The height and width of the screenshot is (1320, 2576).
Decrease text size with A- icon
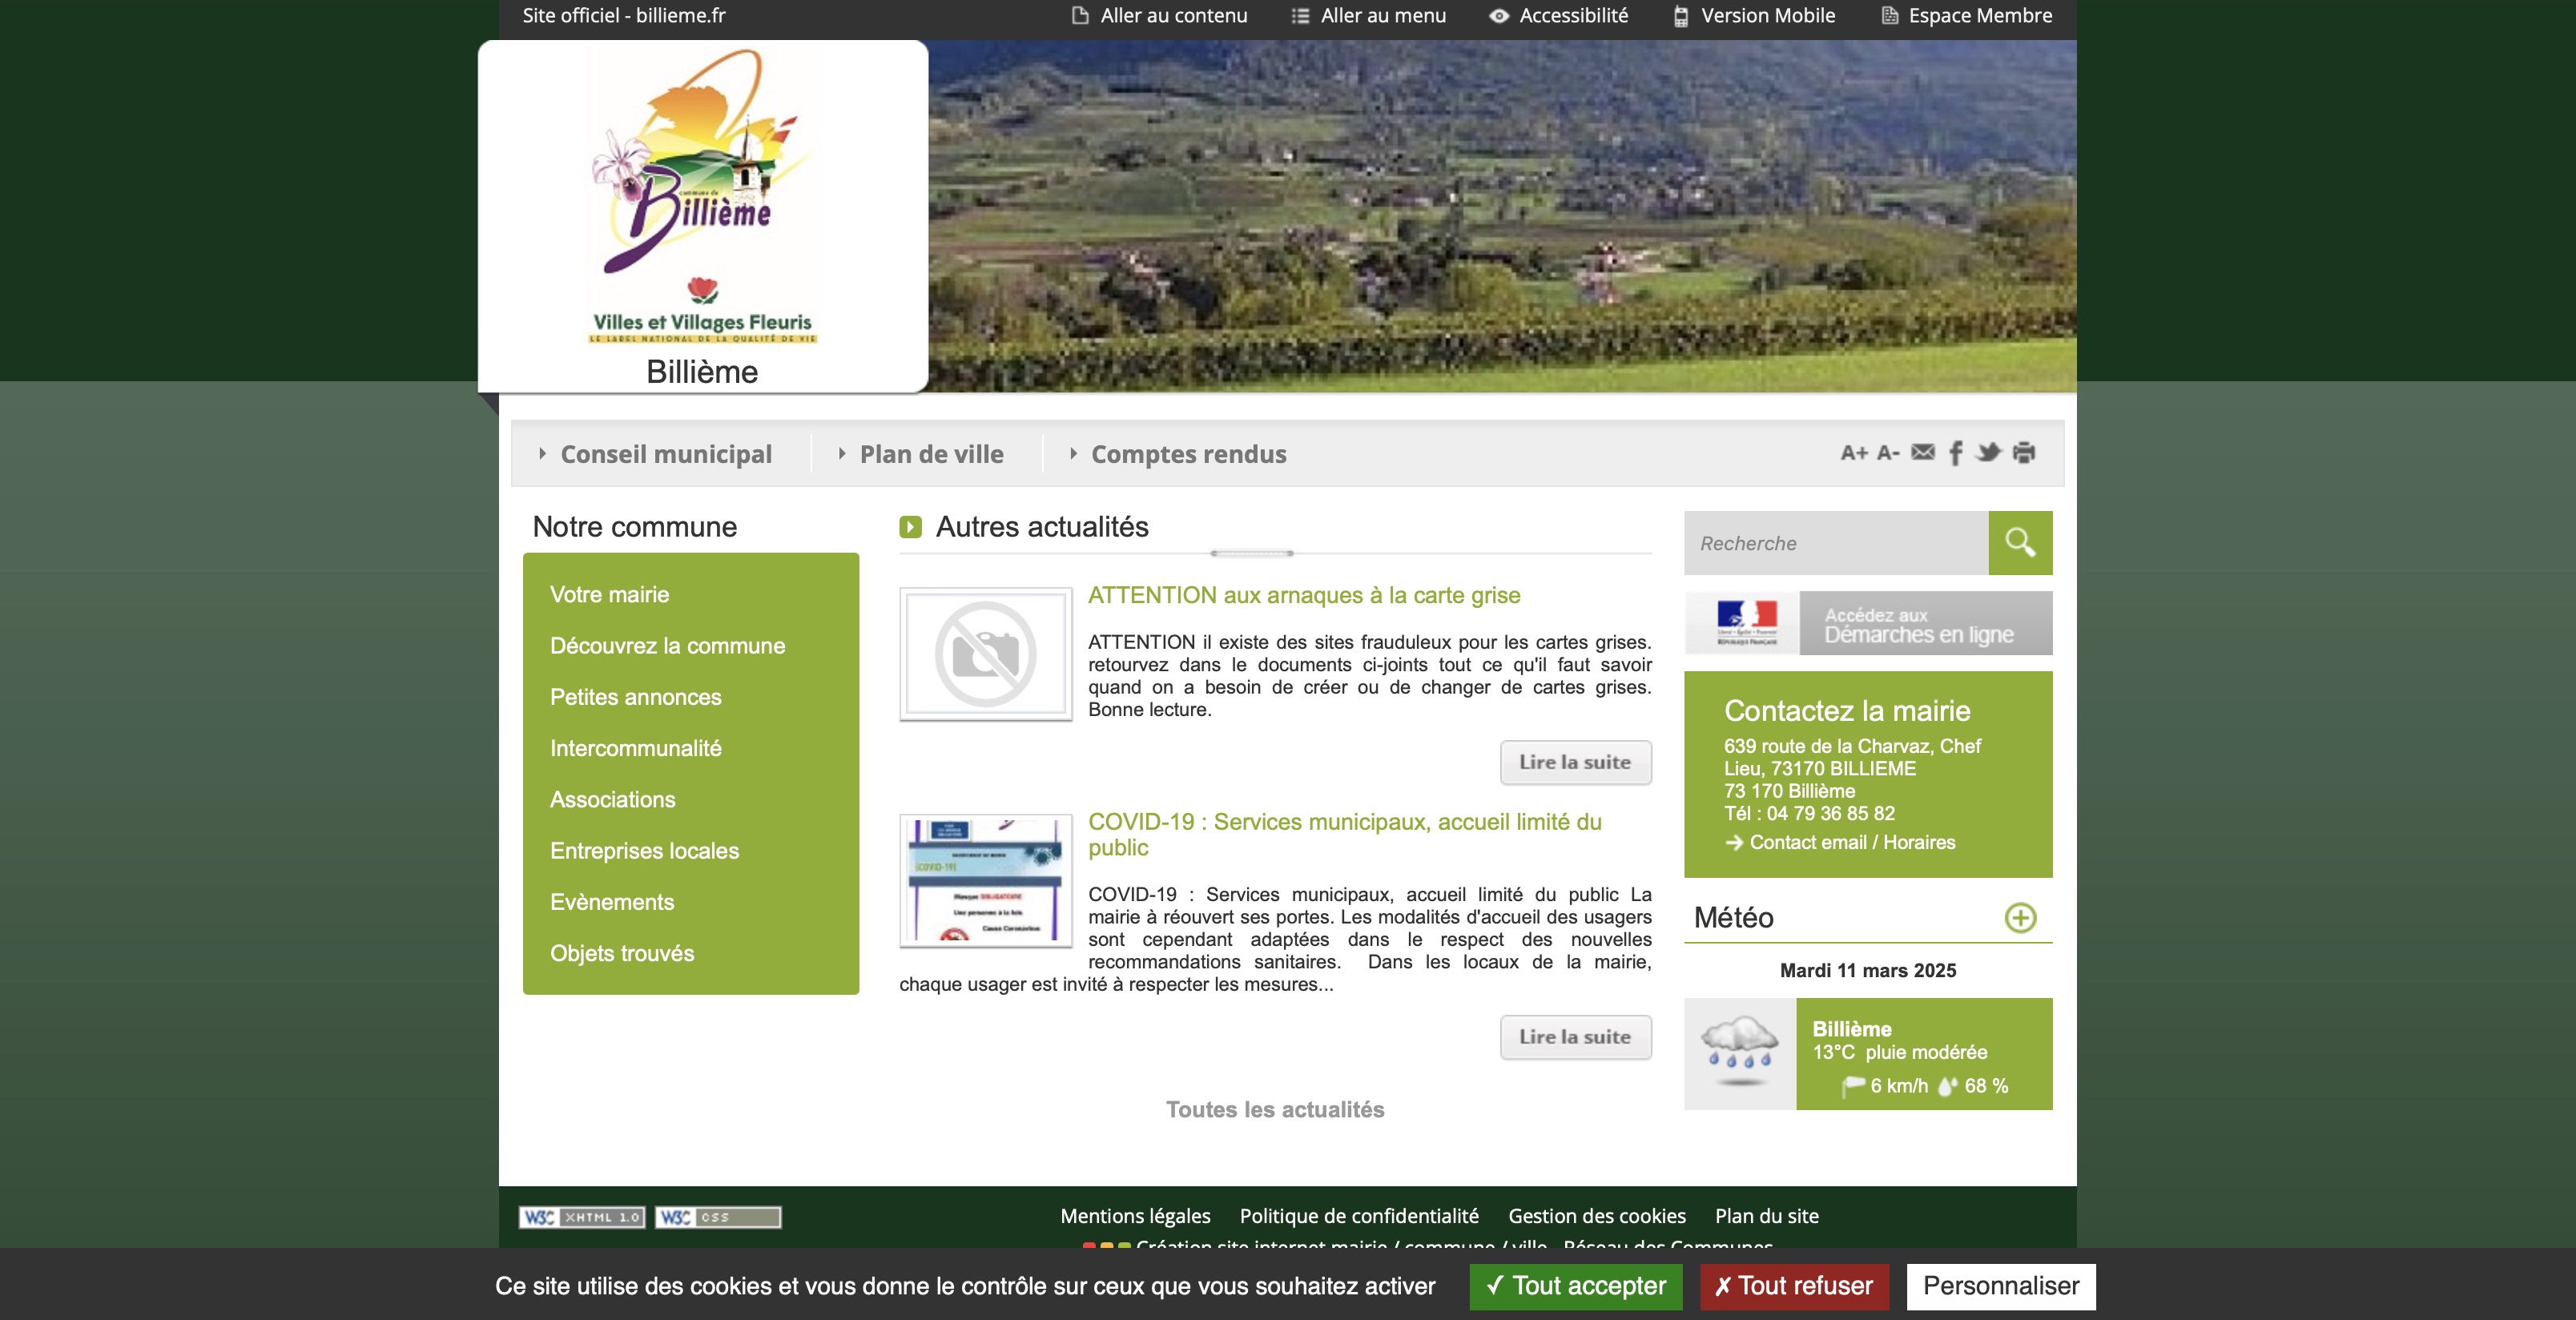coord(1888,453)
